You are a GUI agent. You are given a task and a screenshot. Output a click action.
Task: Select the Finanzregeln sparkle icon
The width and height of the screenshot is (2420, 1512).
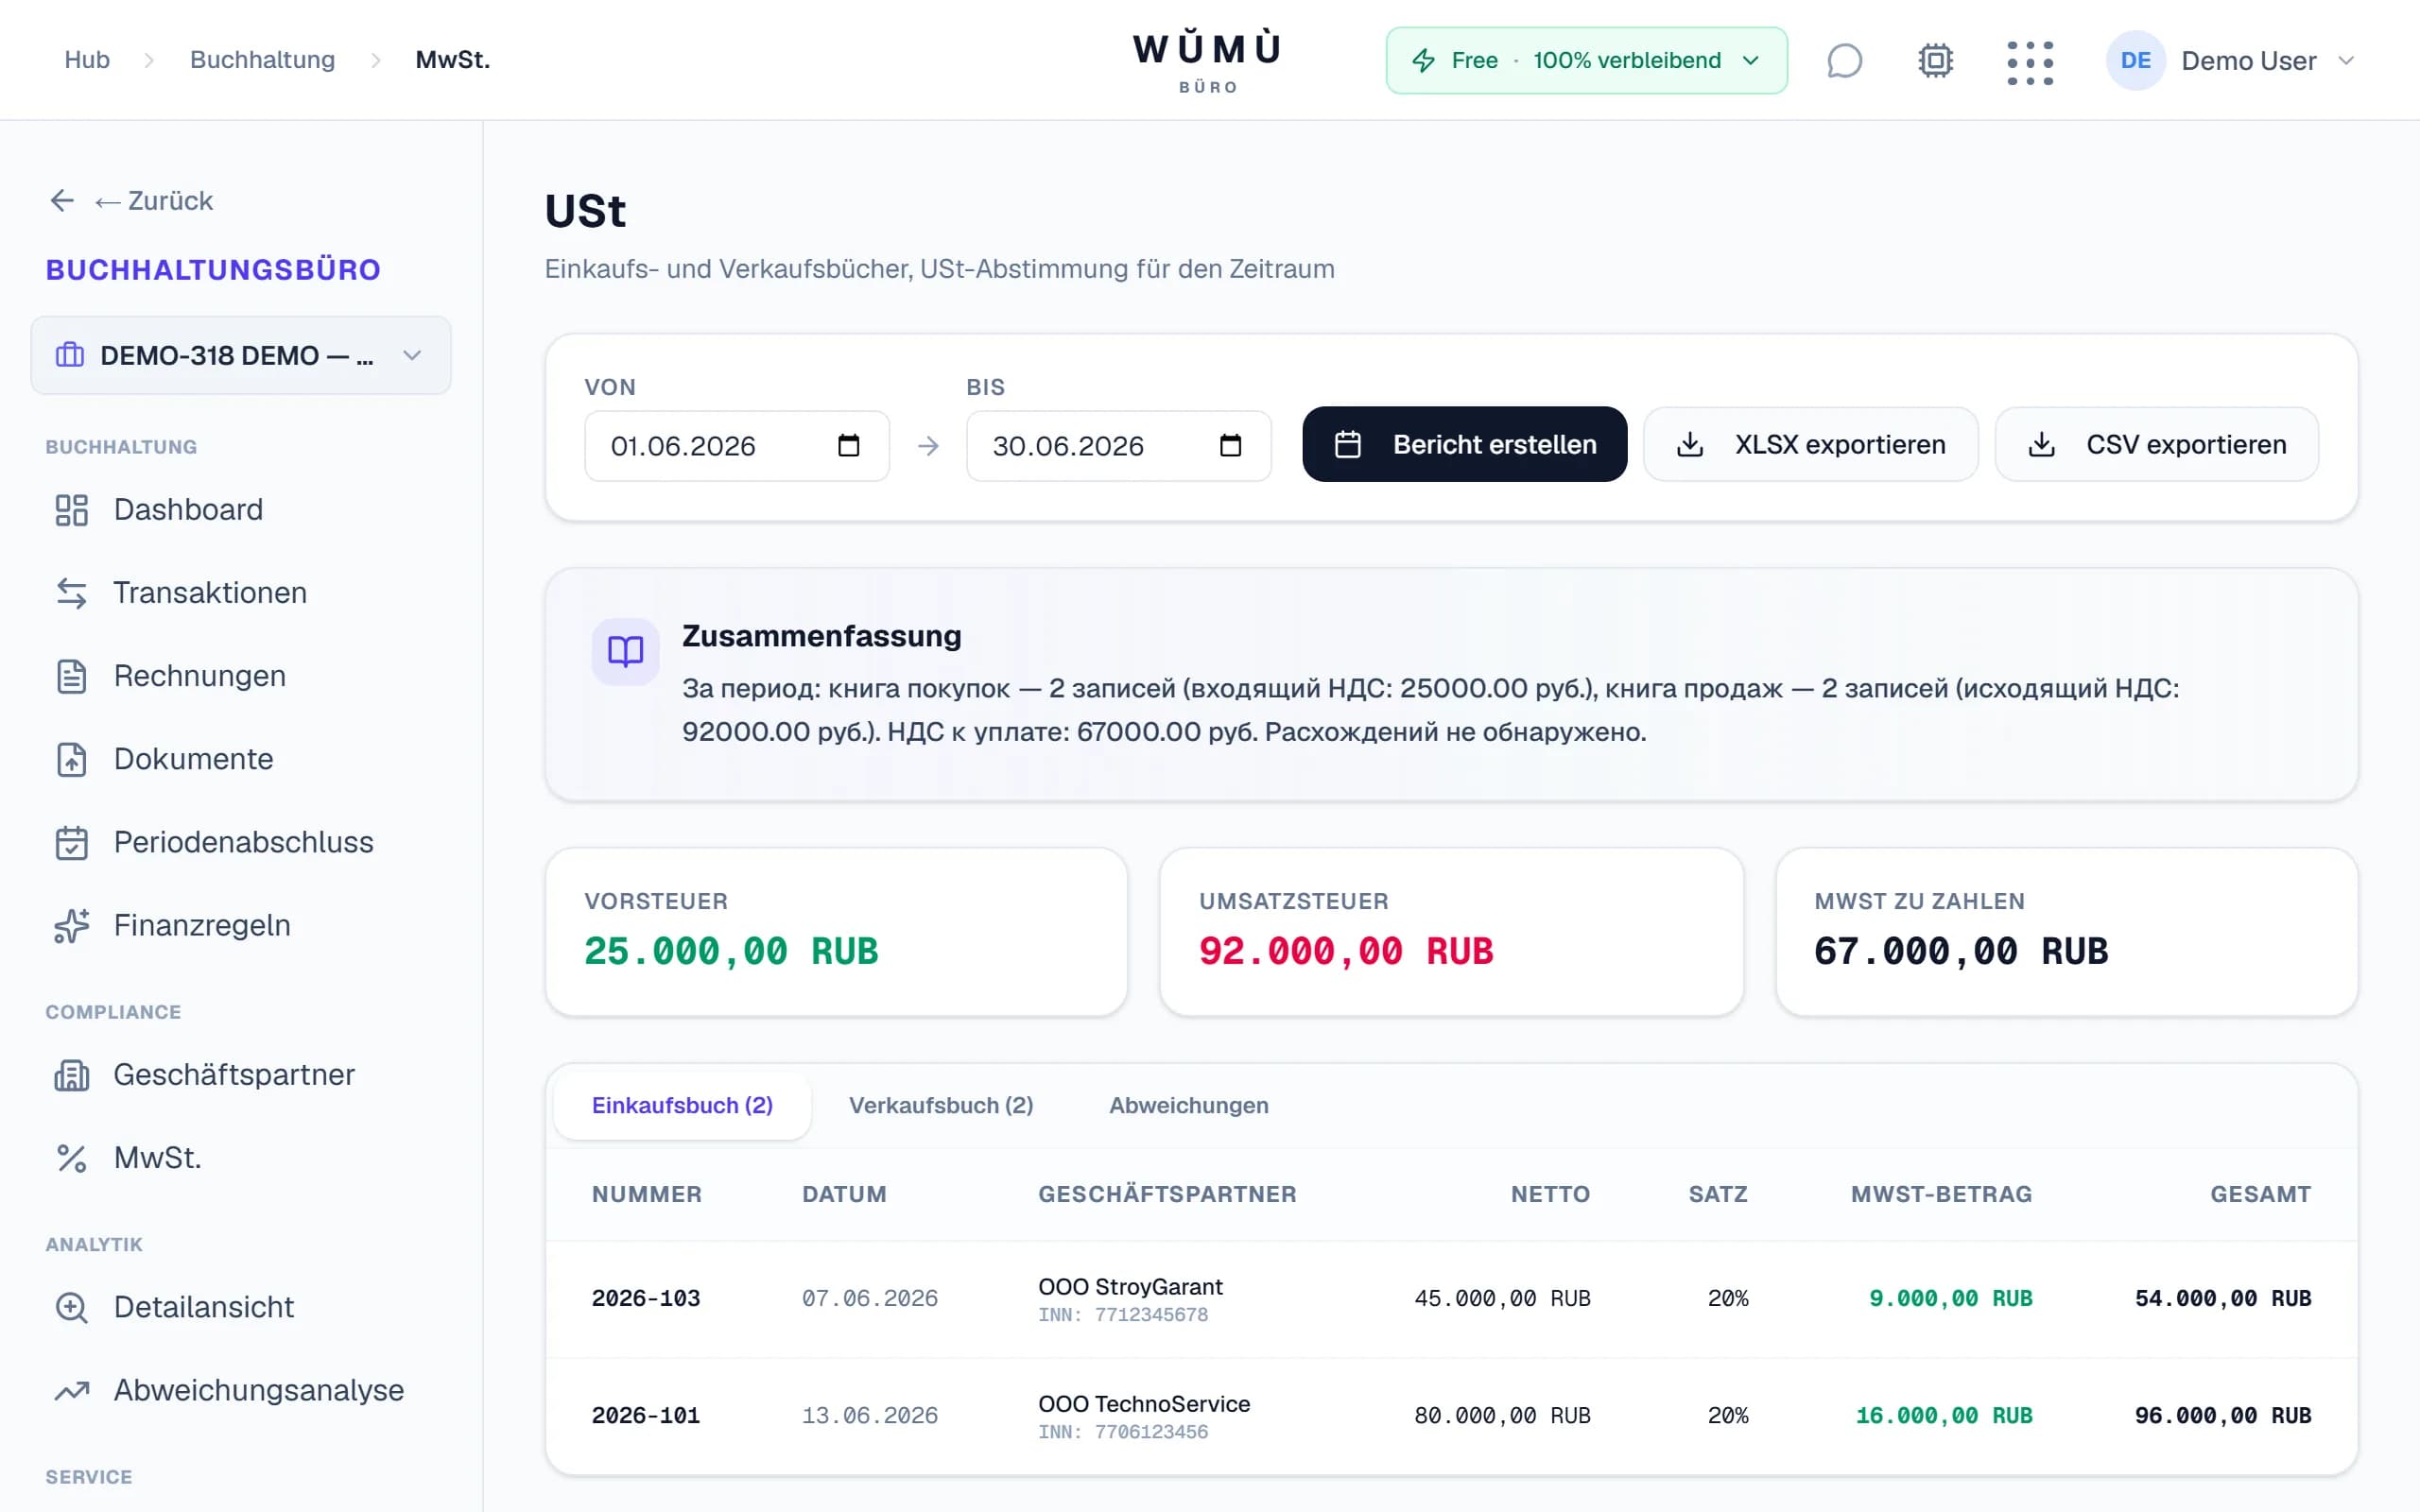pyautogui.click(x=72, y=926)
